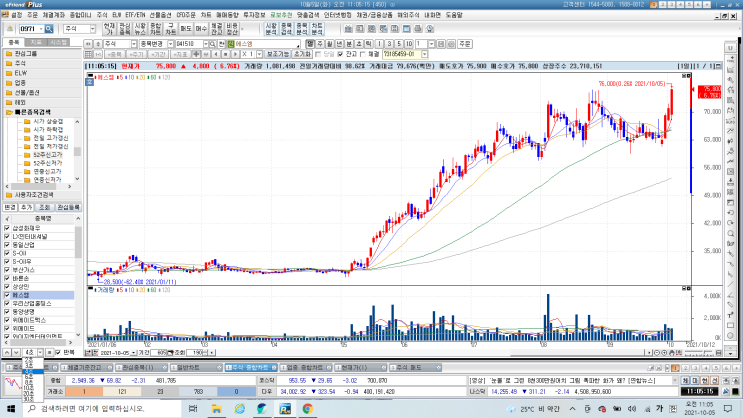Open the 0971 screen number dropdown arrow
The height and width of the screenshot is (418, 743).
pos(41,29)
